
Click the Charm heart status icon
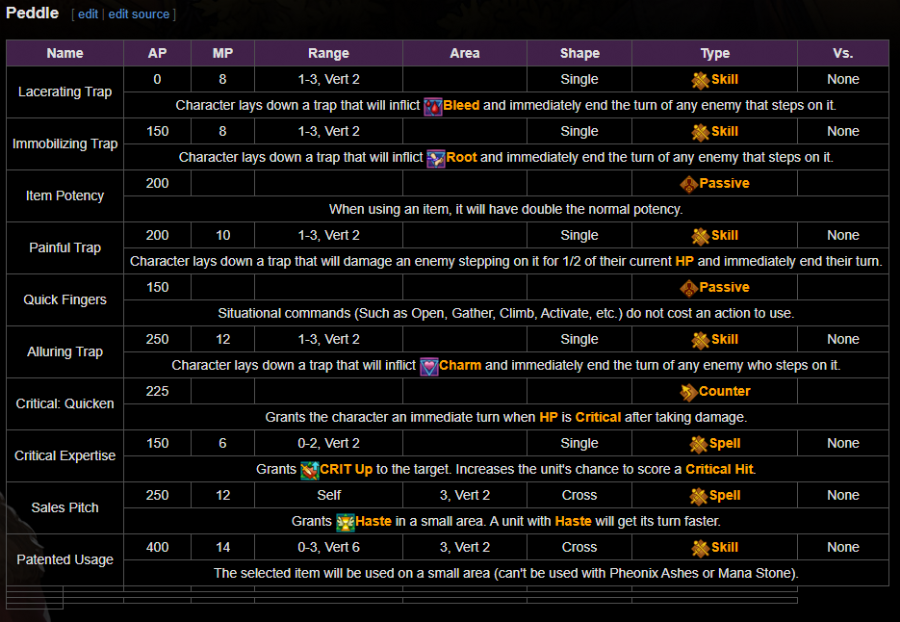pos(429,366)
